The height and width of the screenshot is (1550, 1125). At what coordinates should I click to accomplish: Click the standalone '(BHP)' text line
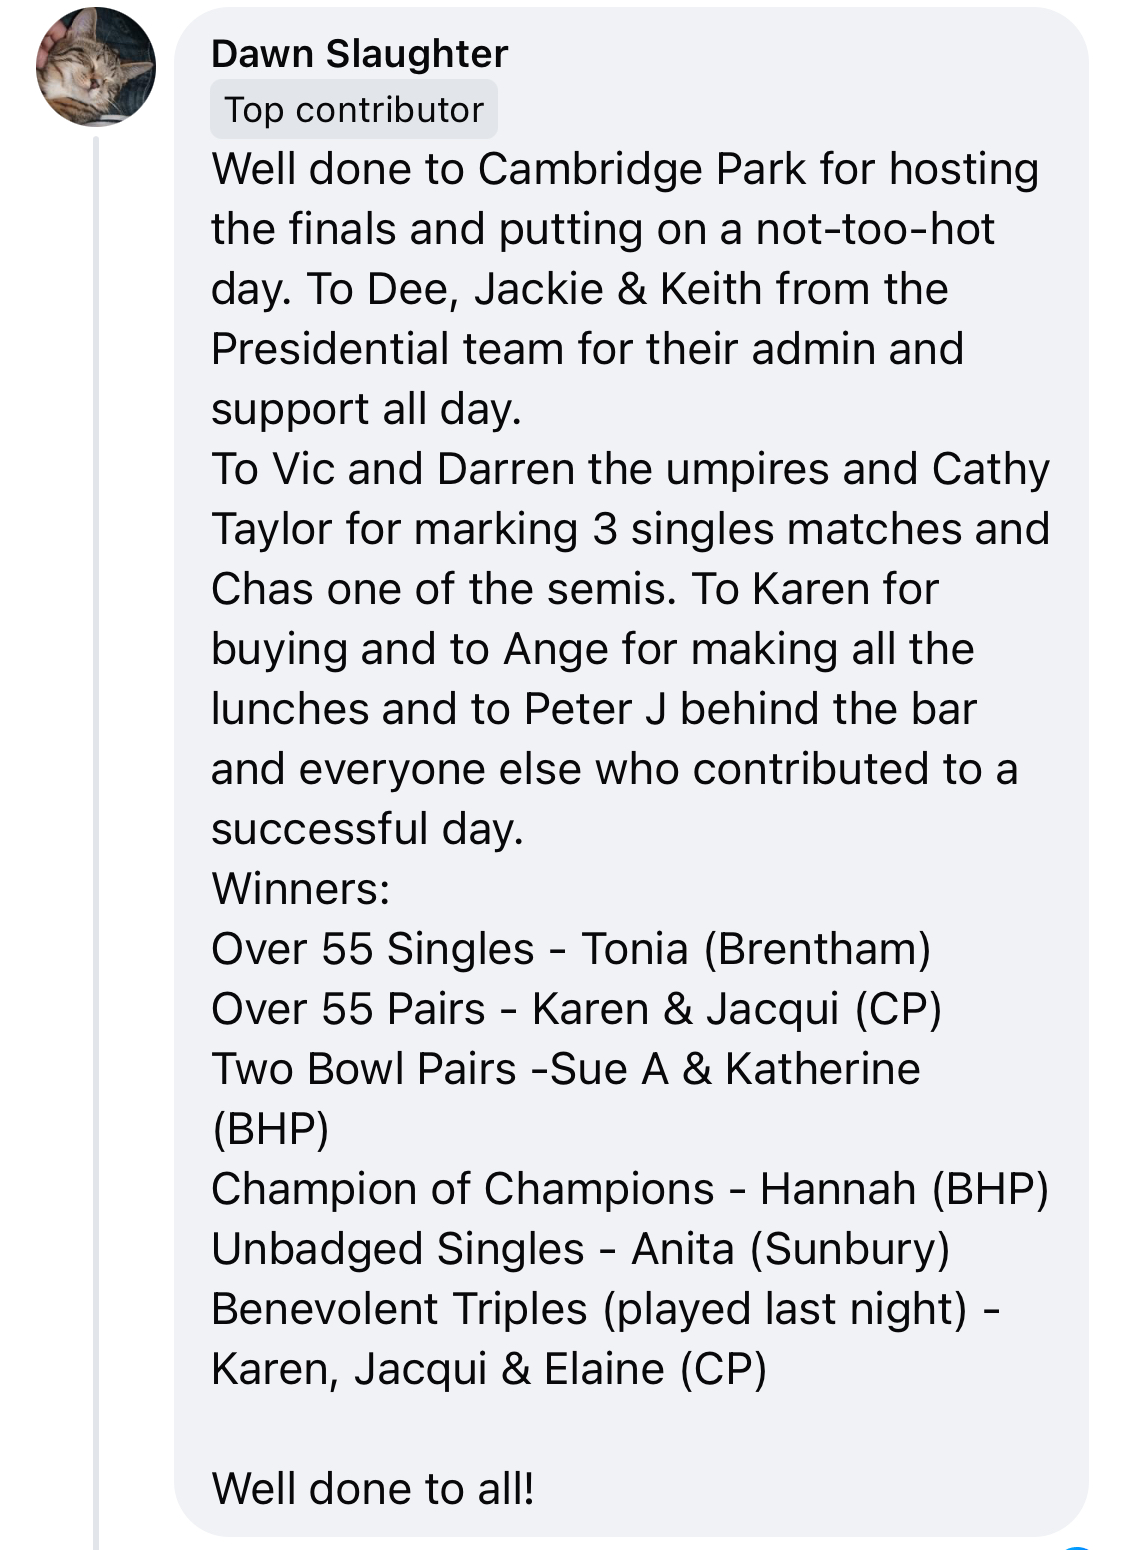pyautogui.click(x=270, y=1129)
